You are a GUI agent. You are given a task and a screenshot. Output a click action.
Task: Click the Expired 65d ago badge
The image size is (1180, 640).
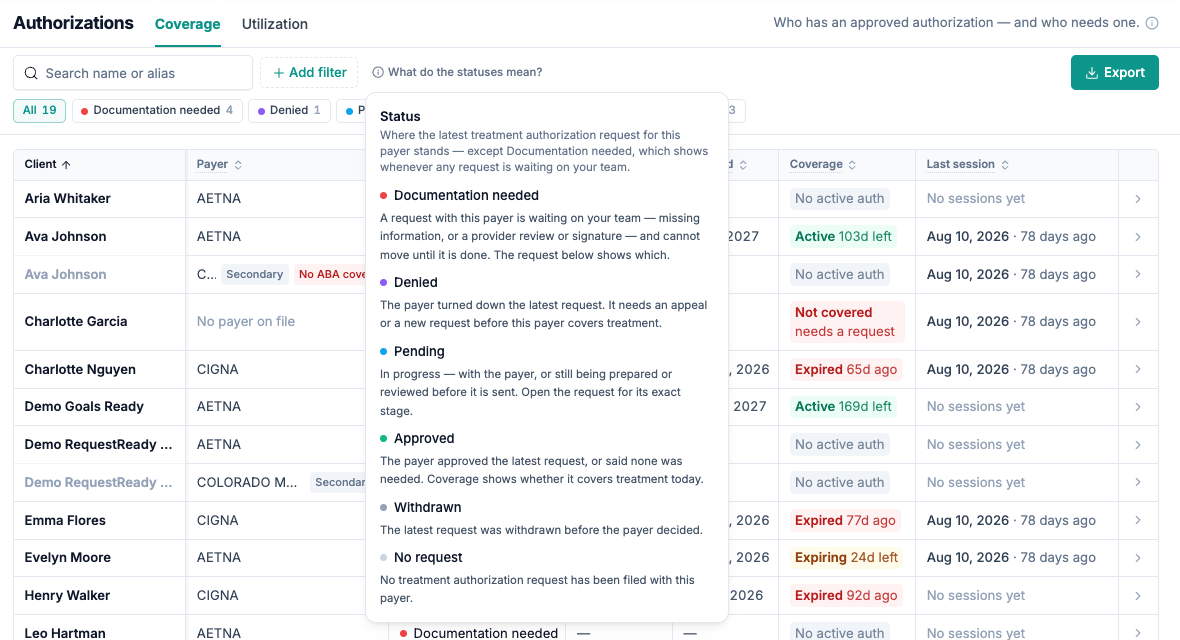[x=846, y=370]
